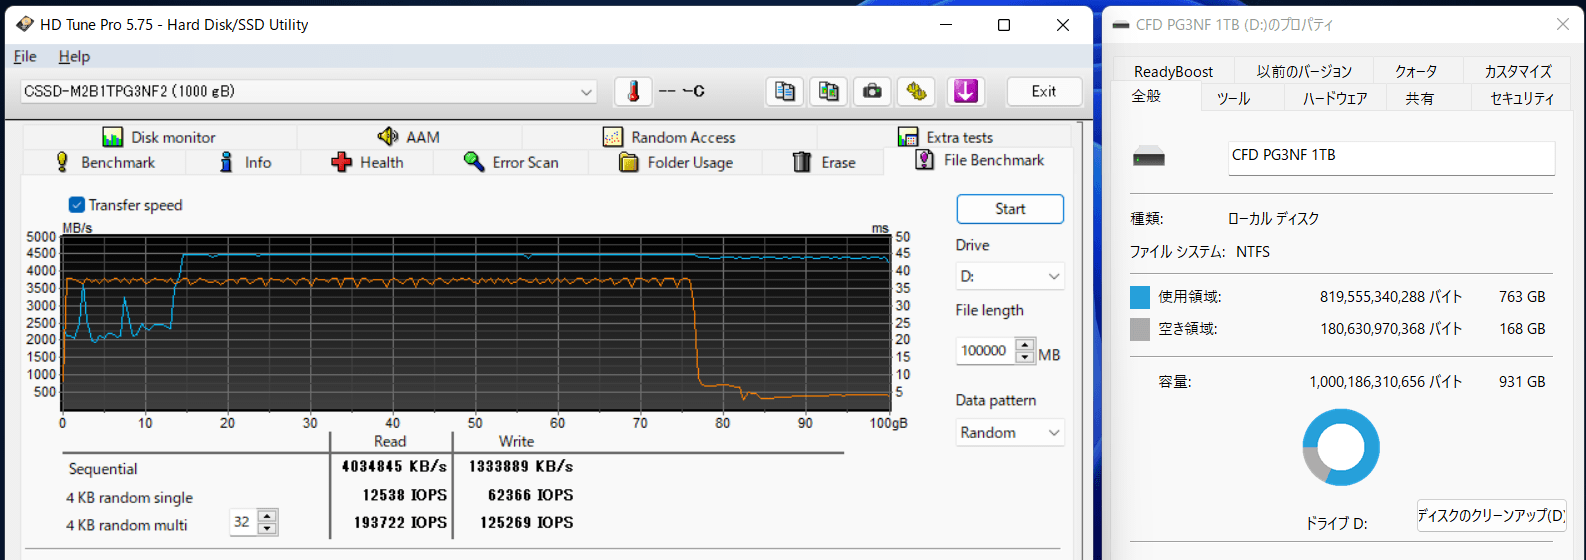Open HD Tune options tools icon

pos(916,91)
